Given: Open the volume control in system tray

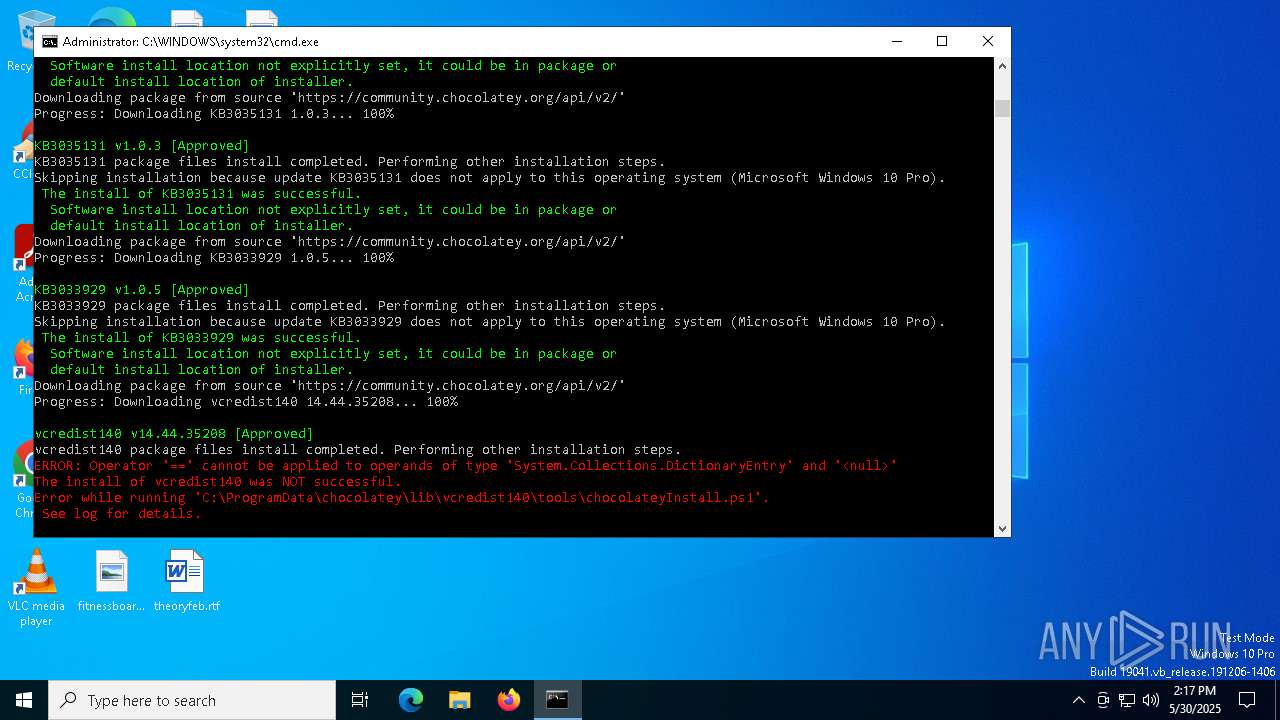Looking at the screenshot, I should coord(1151,700).
